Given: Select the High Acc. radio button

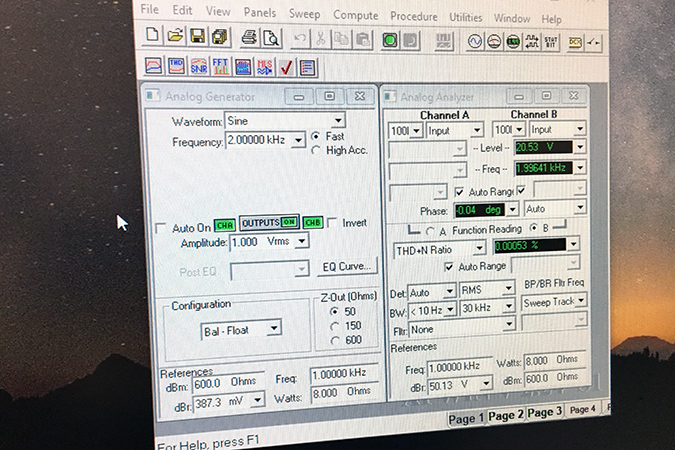Looking at the screenshot, I should (x=316, y=150).
